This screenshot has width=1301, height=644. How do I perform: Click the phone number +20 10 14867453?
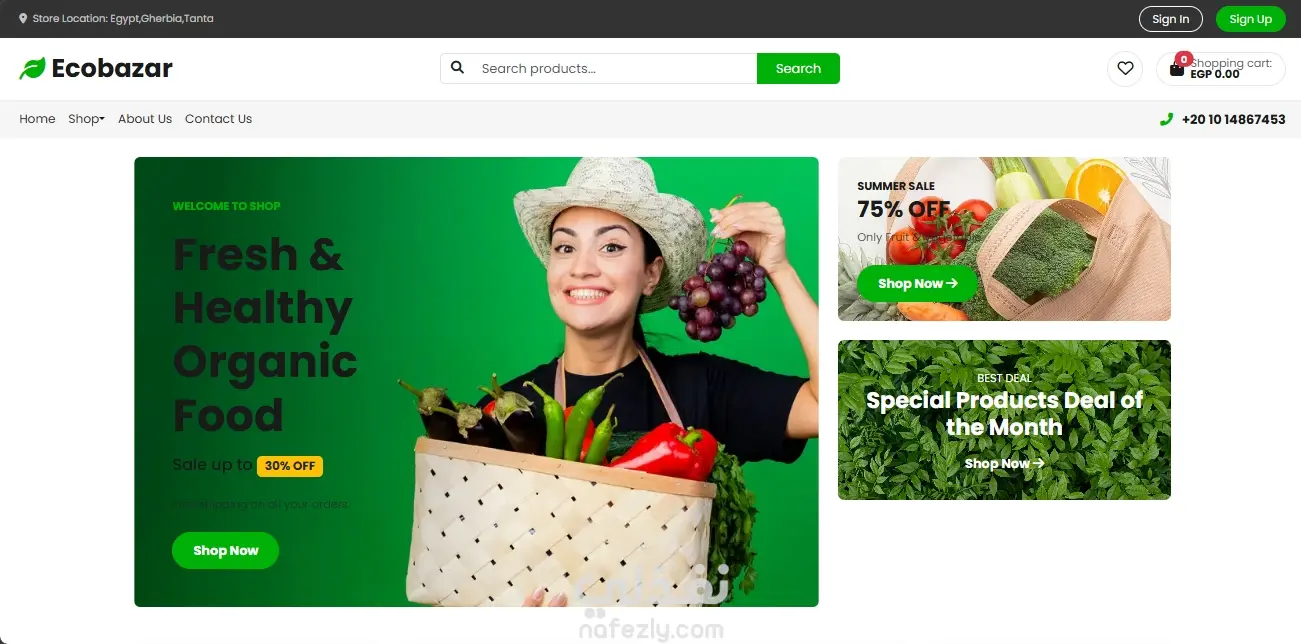(1233, 119)
